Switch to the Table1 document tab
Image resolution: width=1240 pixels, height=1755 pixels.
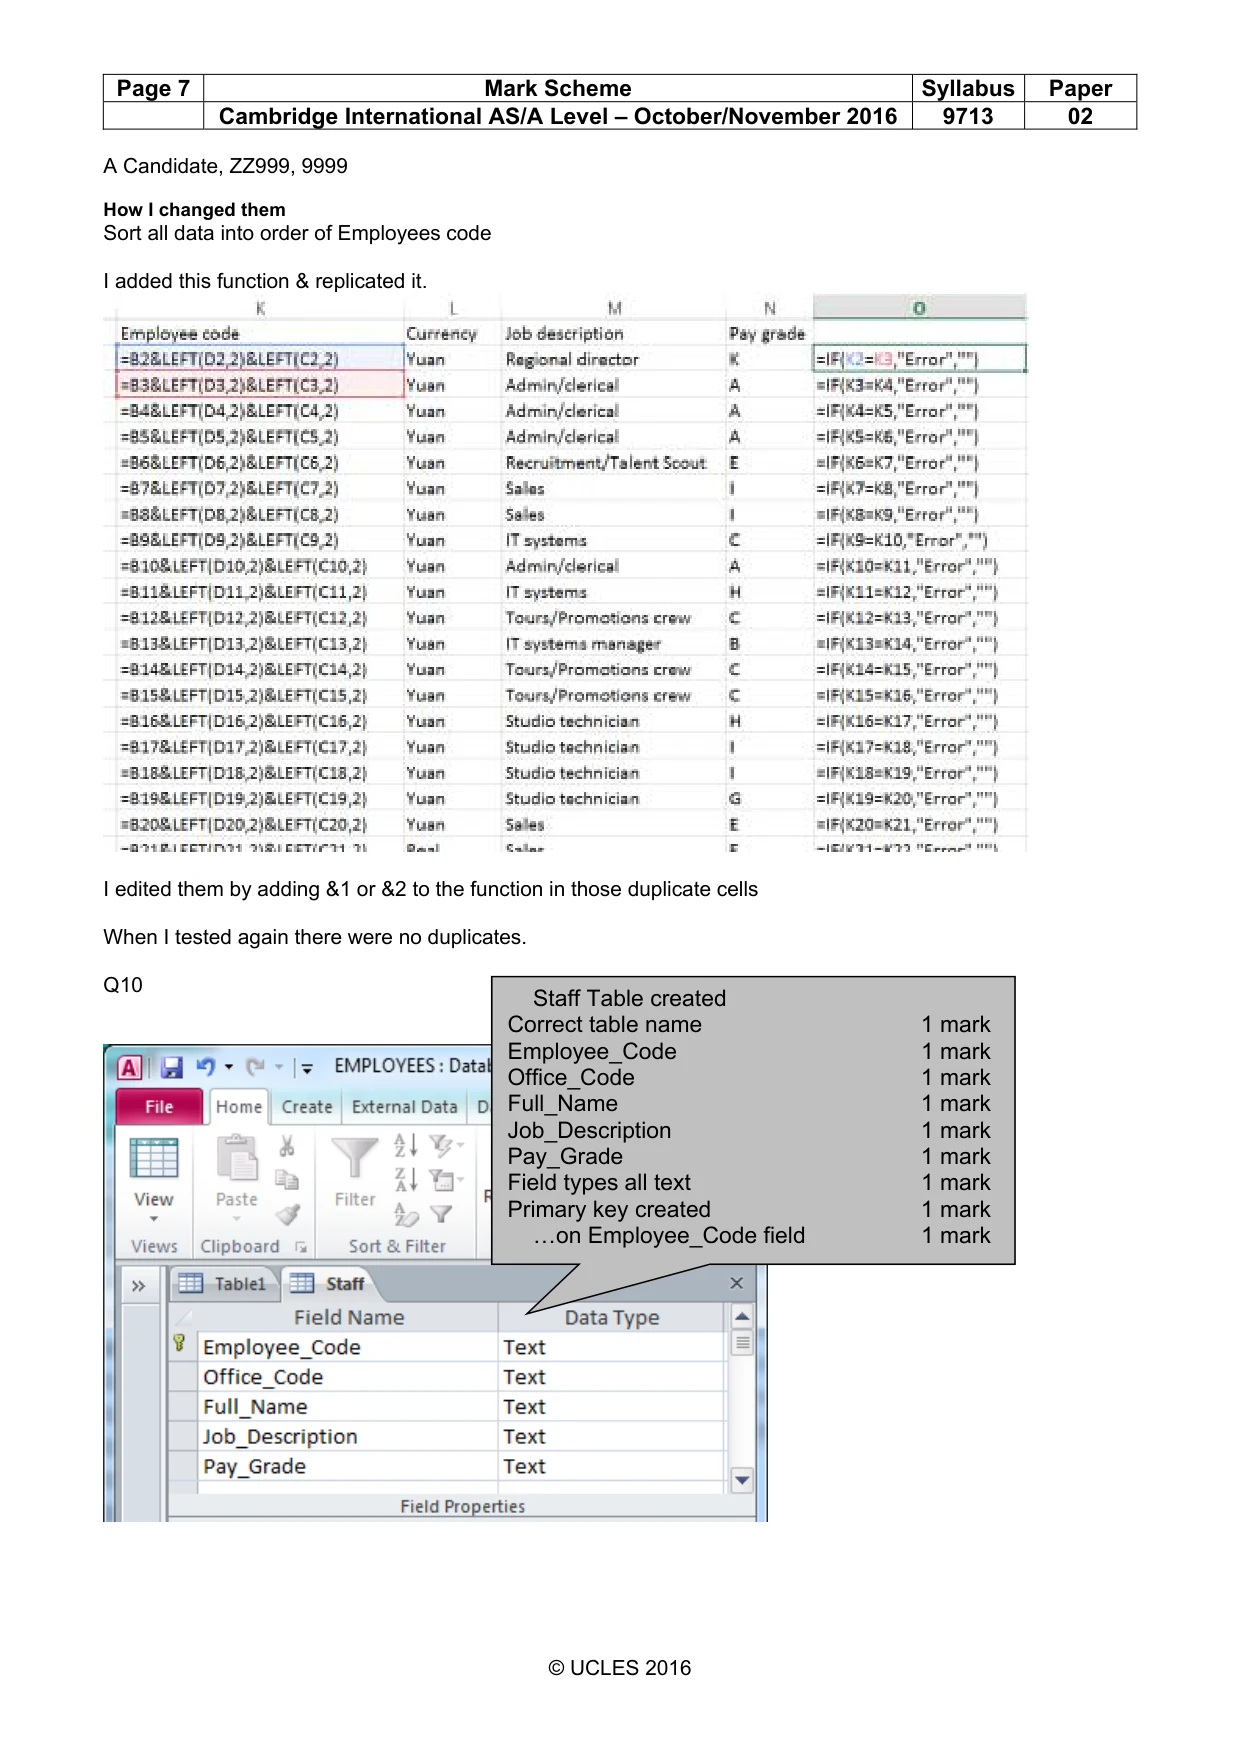pyautogui.click(x=224, y=1284)
